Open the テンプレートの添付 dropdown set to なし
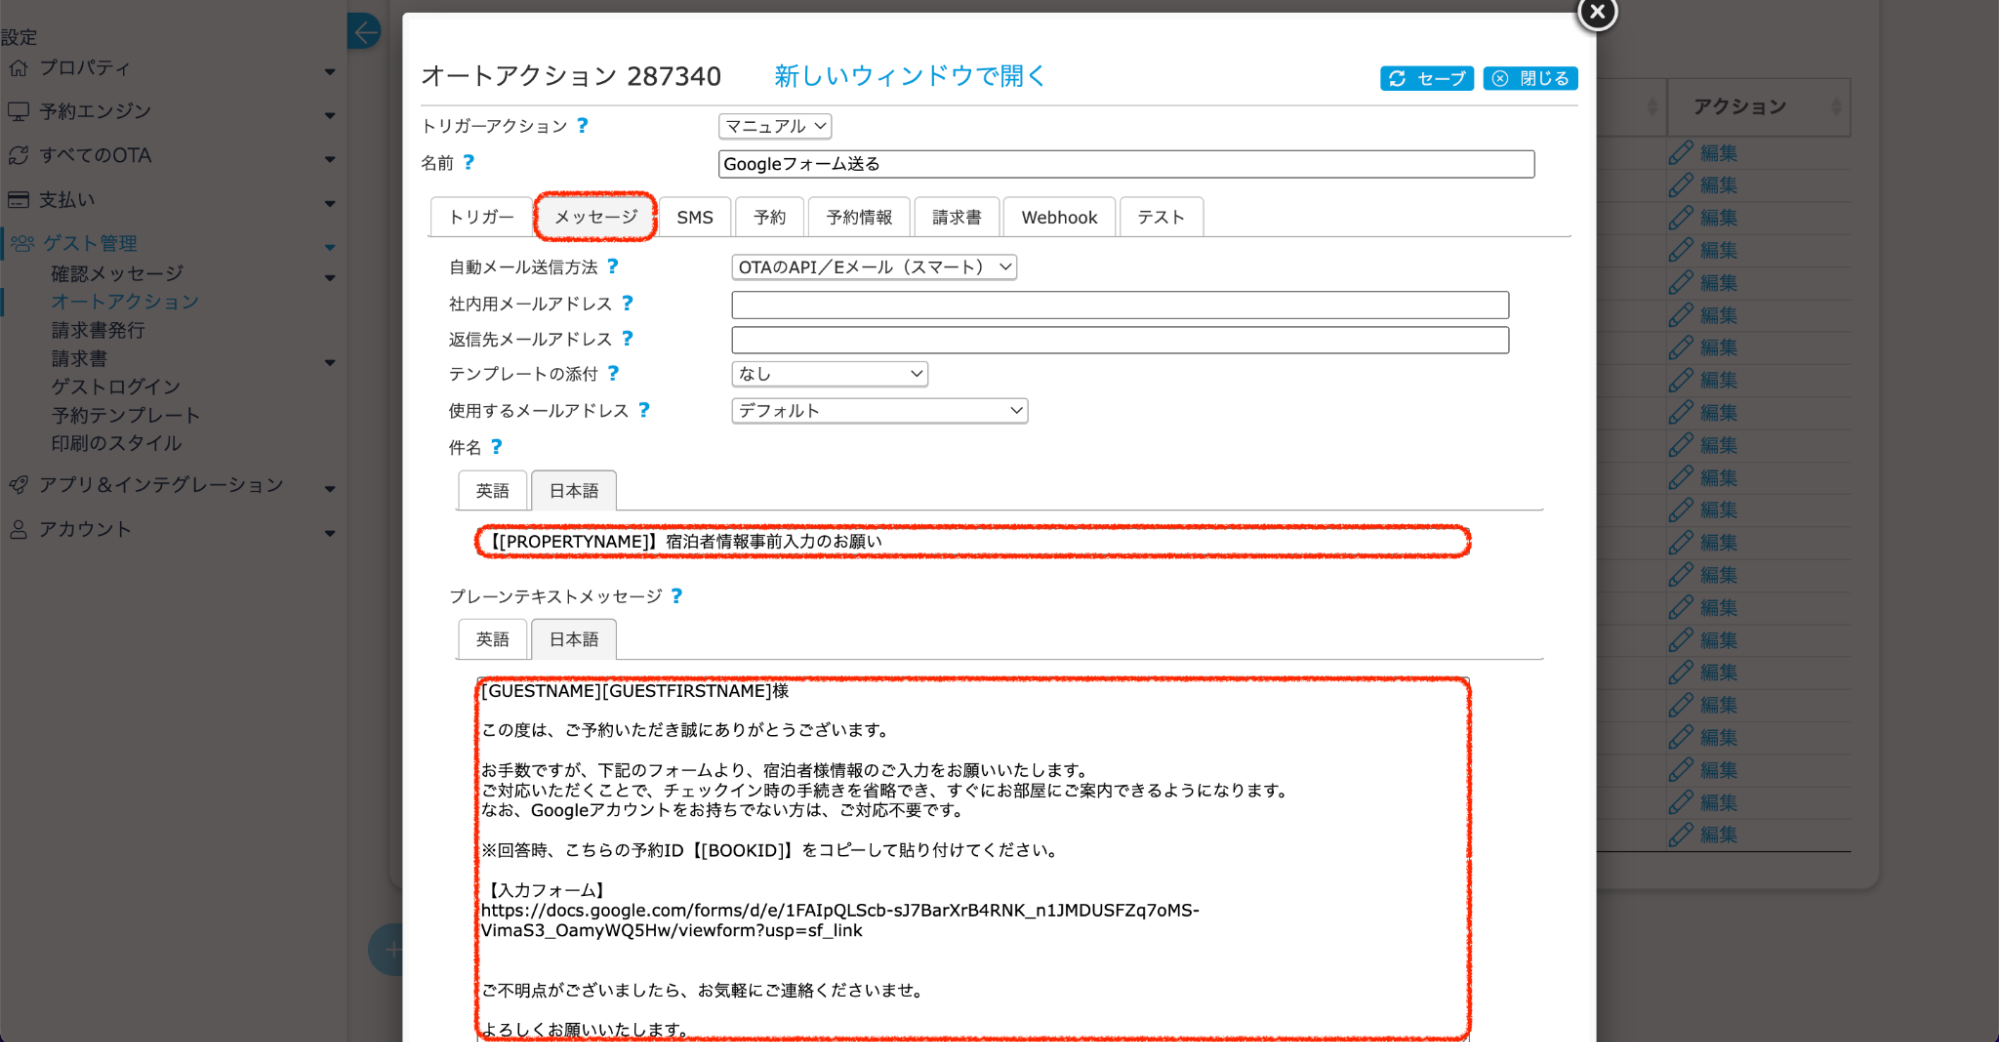This screenshot has width=1999, height=1043. (x=829, y=374)
